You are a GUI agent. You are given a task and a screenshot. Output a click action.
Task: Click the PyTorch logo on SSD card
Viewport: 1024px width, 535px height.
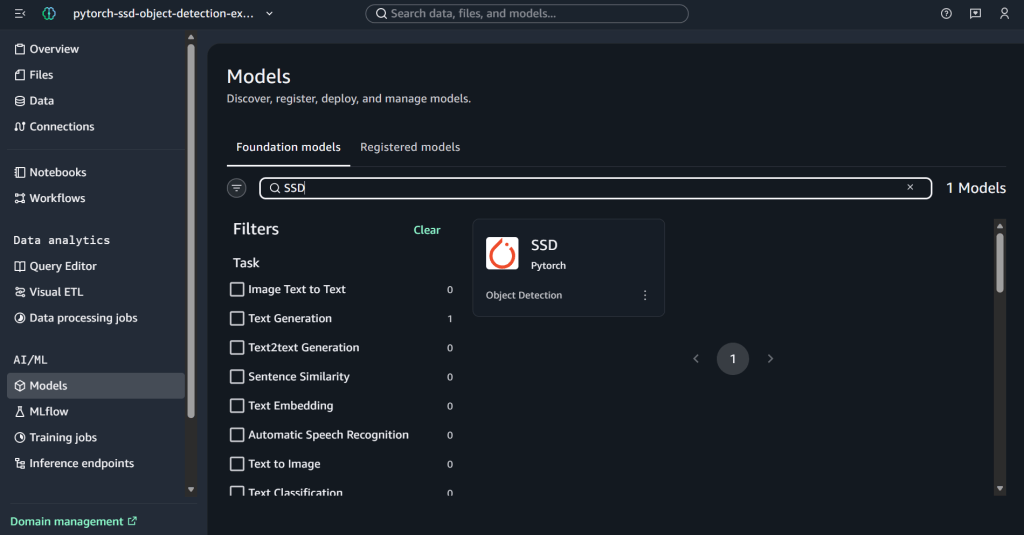pyautogui.click(x=502, y=253)
